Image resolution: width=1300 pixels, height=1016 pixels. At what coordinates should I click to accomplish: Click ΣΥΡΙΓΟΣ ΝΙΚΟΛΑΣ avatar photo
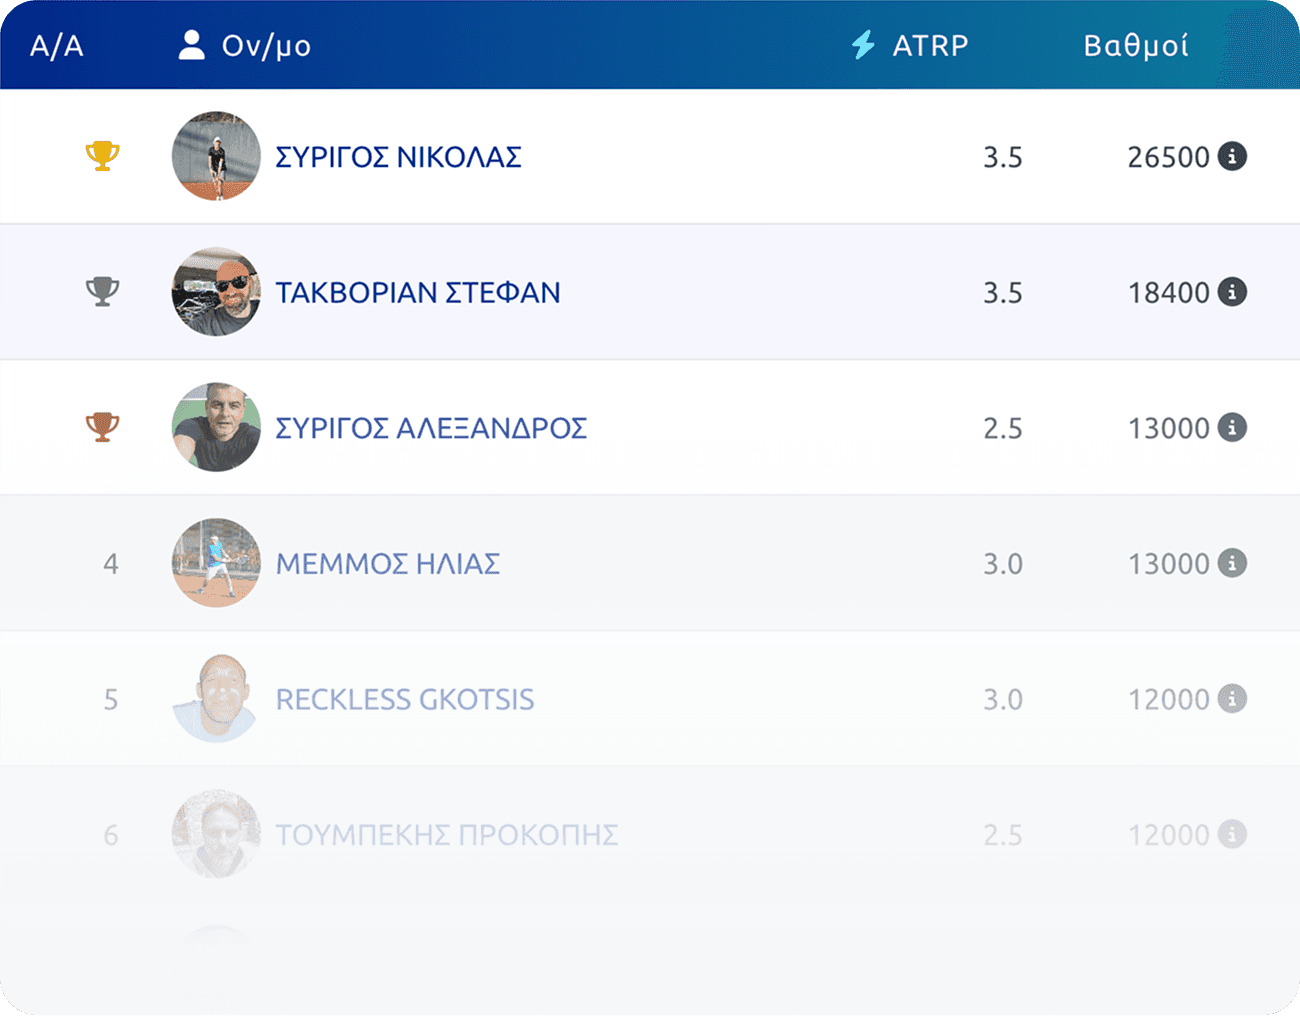coord(216,156)
